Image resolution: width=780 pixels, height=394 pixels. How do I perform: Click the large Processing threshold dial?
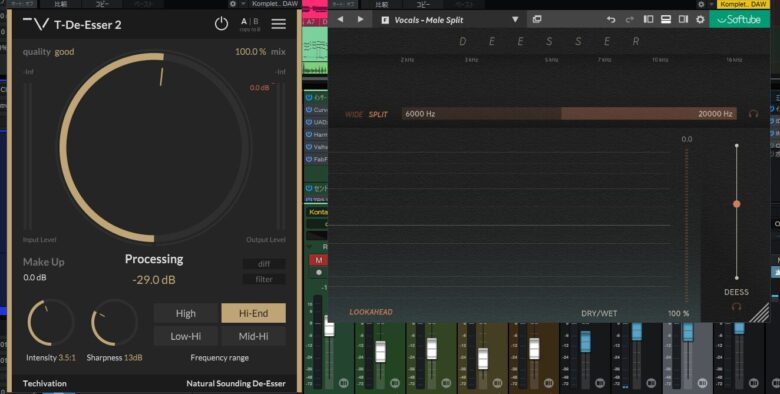coord(155,148)
